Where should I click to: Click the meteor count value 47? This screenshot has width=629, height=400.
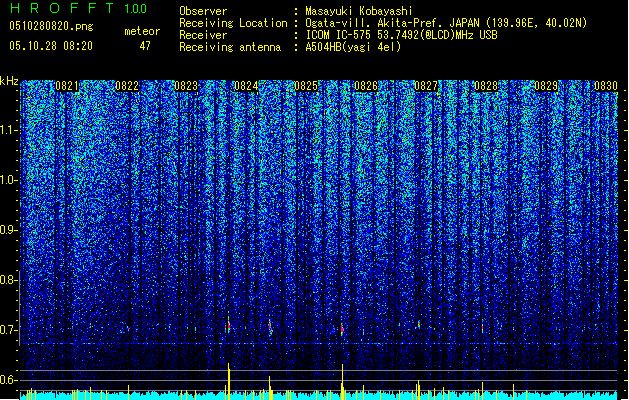tap(145, 46)
